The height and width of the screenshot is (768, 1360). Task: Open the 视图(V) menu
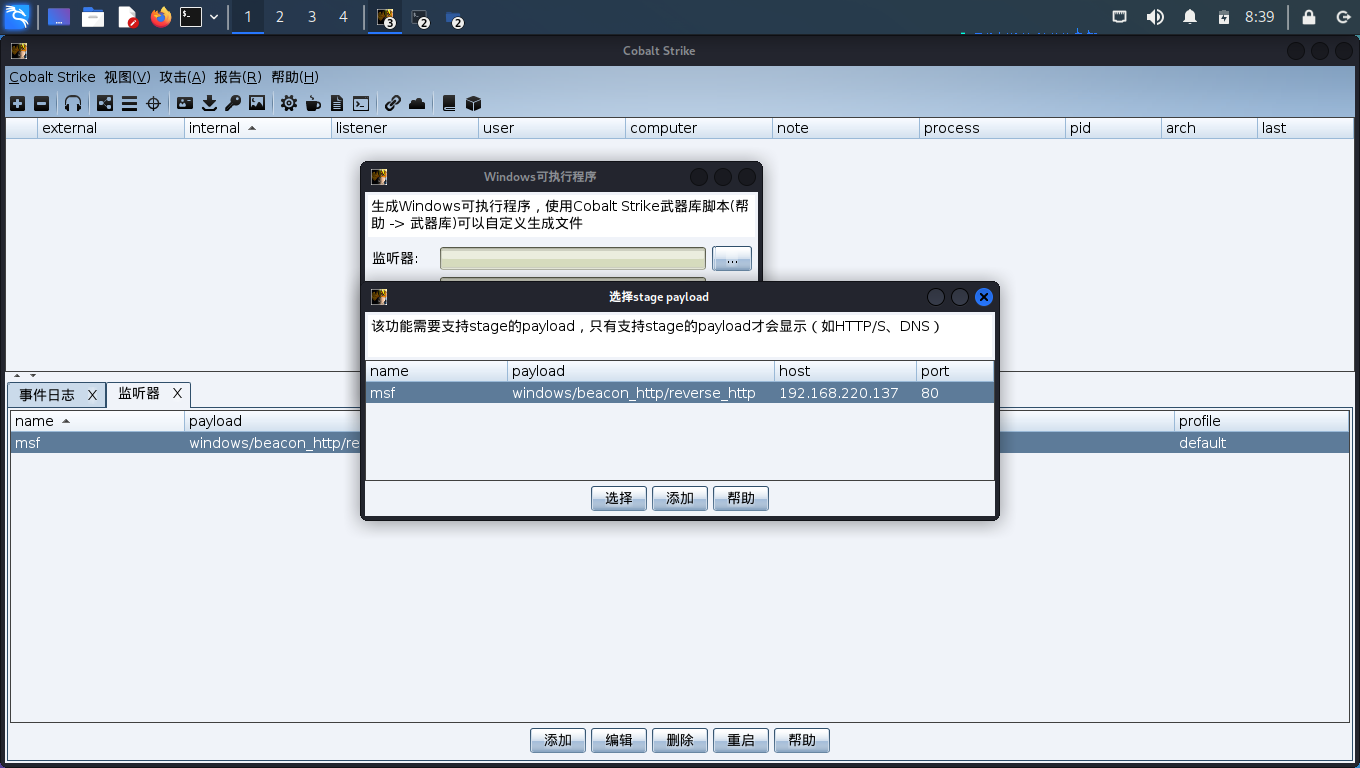[x=127, y=77]
